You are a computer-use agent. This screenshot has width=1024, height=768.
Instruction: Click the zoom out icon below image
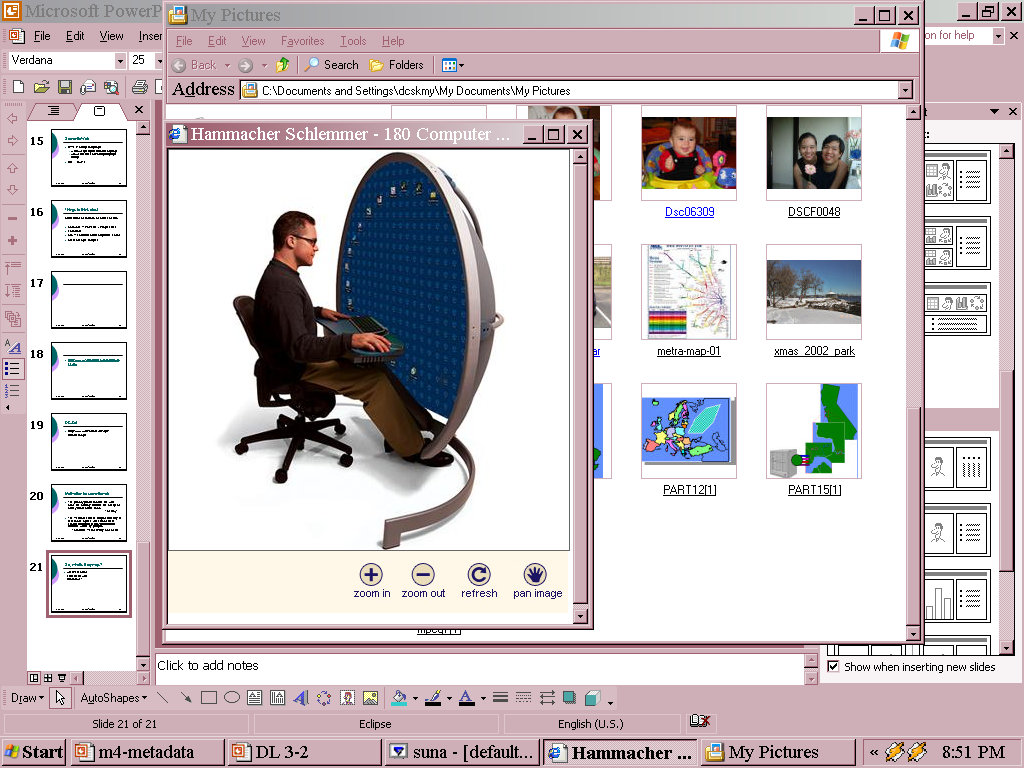tap(423, 575)
